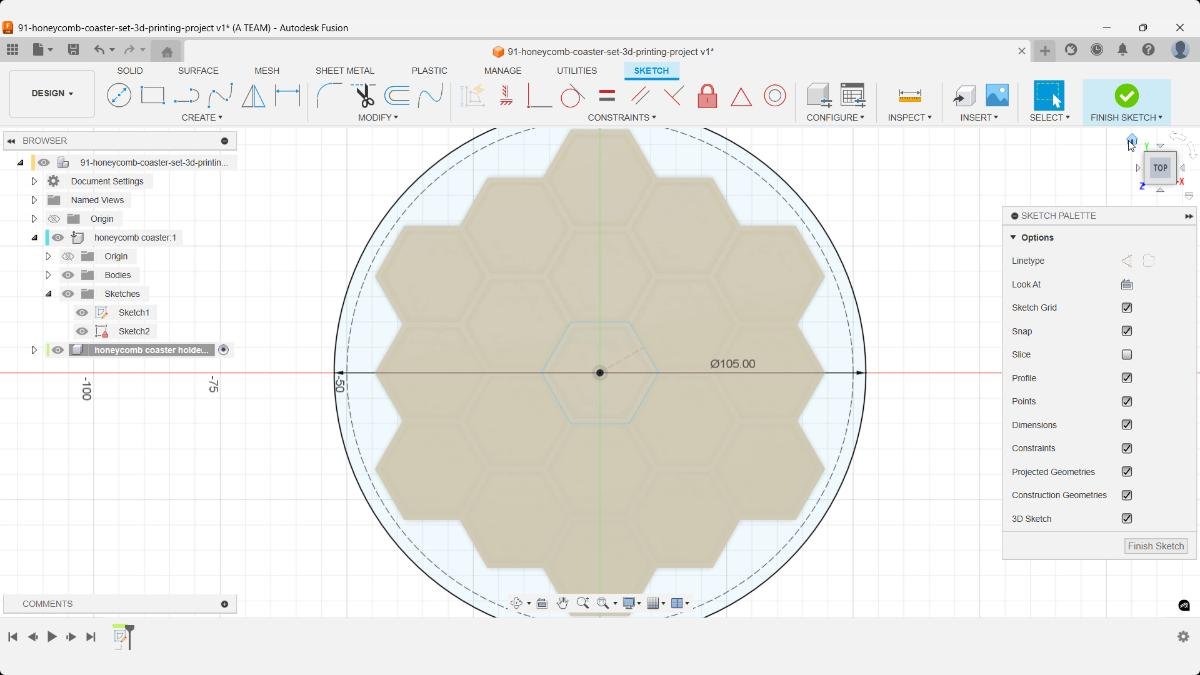Select the Line tool in Create
This screenshot has height=675, width=1200.
pos(120,95)
